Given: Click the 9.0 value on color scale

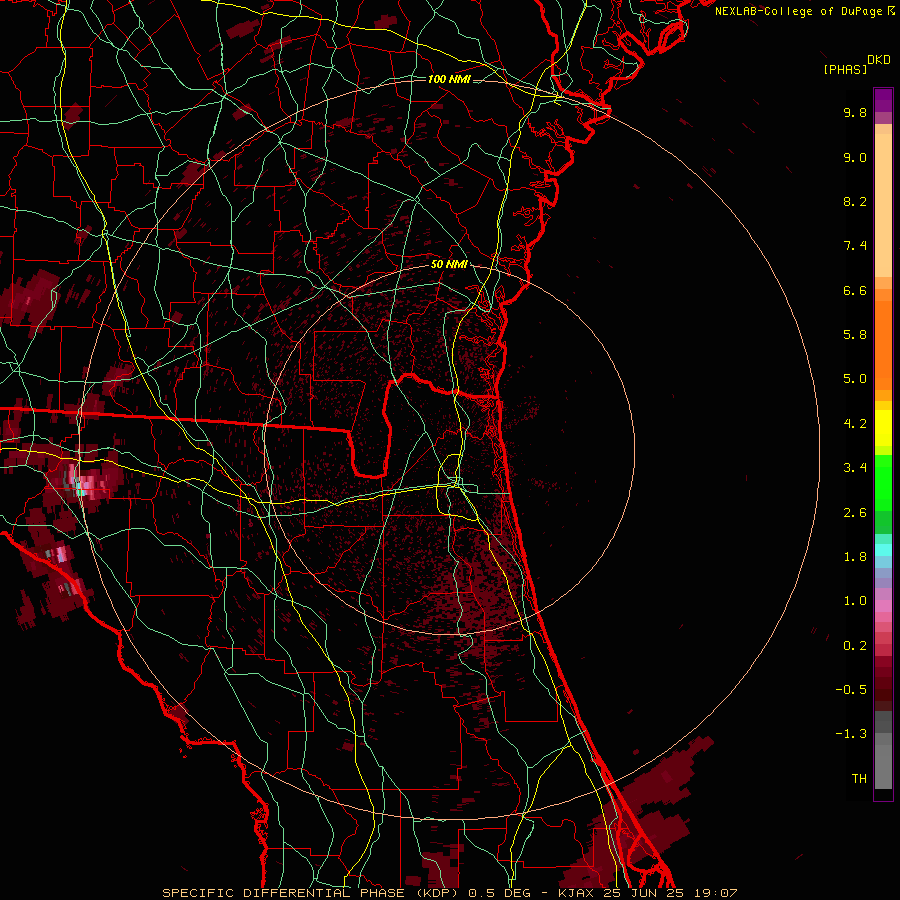Looking at the screenshot, I should tap(855, 157).
